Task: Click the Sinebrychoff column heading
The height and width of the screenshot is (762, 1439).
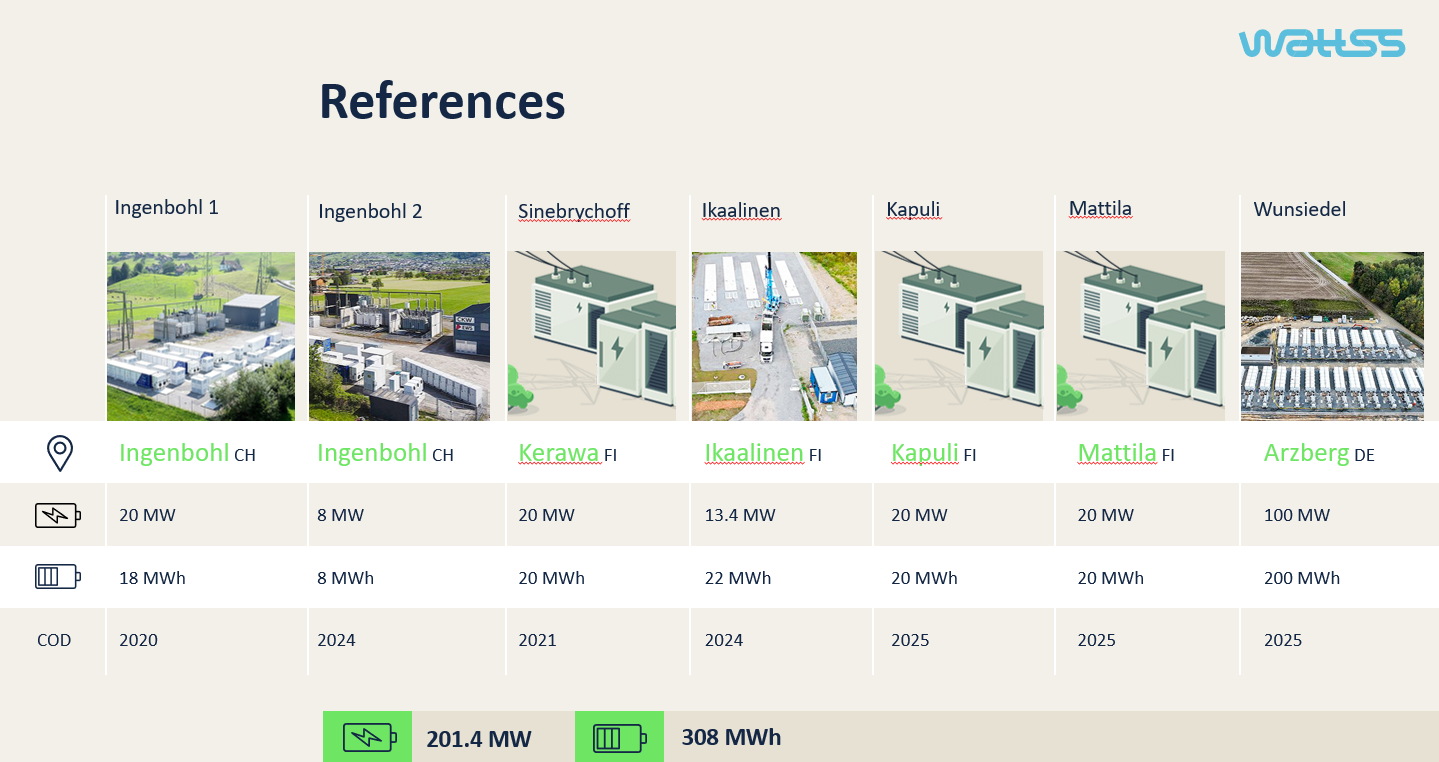Action: (574, 211)
